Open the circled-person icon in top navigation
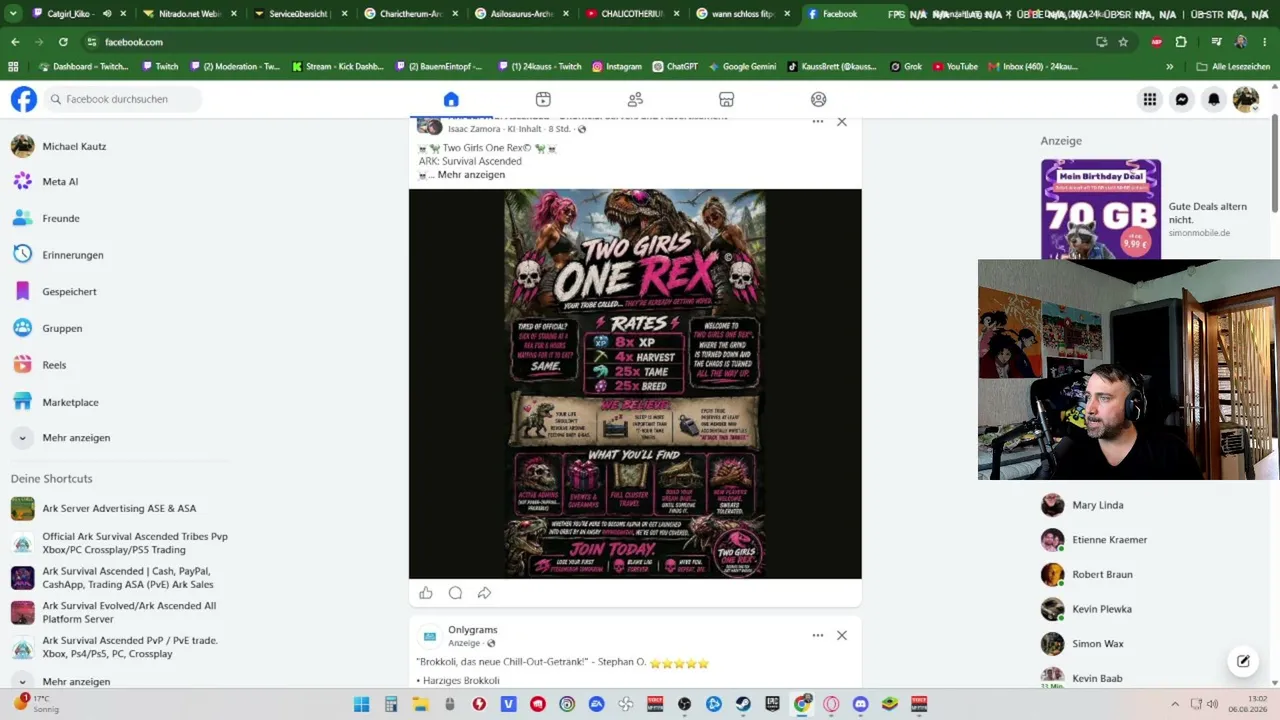Viewport: 1280px width, 720px height. (x=819, y=99)
